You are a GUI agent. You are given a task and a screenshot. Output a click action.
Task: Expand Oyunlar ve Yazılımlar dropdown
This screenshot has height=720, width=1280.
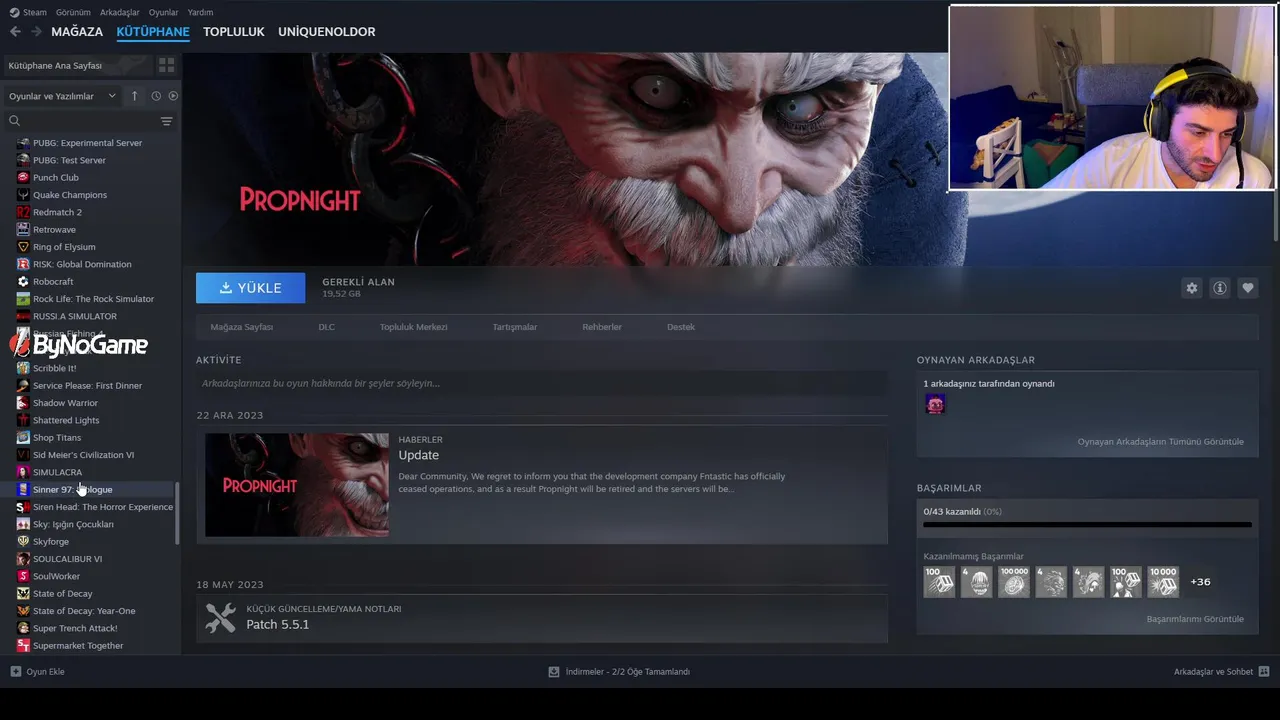point(62,96)
